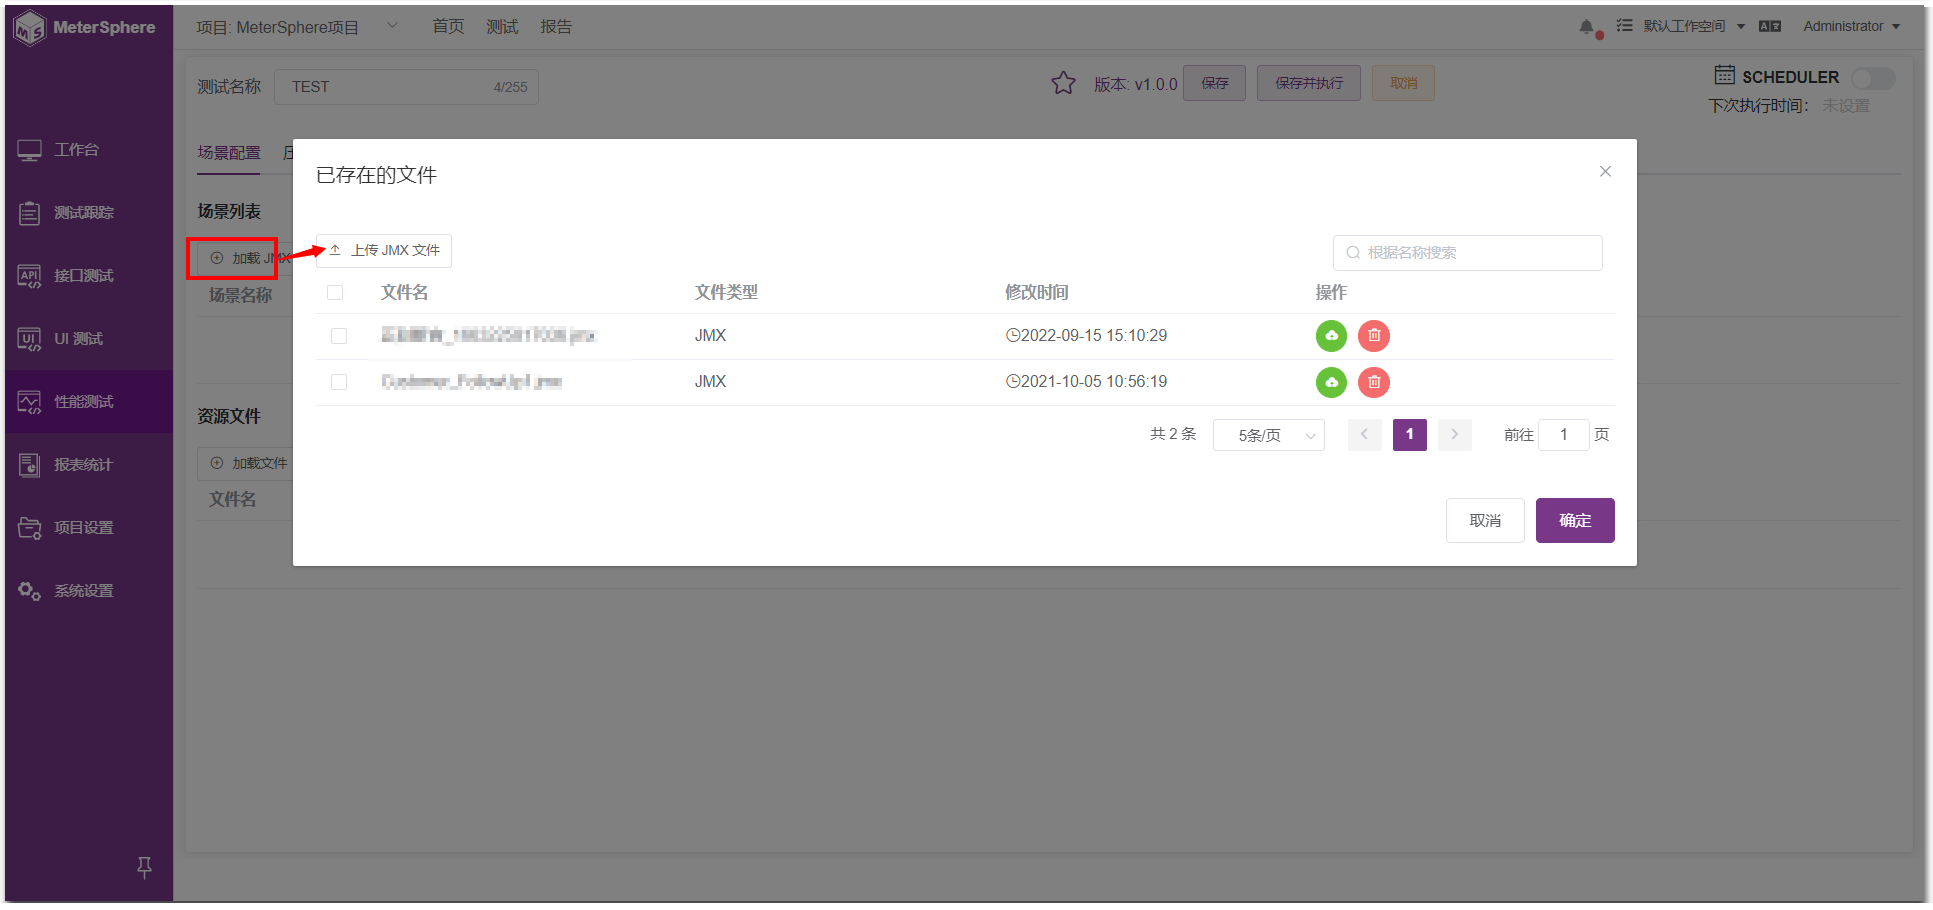Open the 项目设置 project settings section

point(88,528)
